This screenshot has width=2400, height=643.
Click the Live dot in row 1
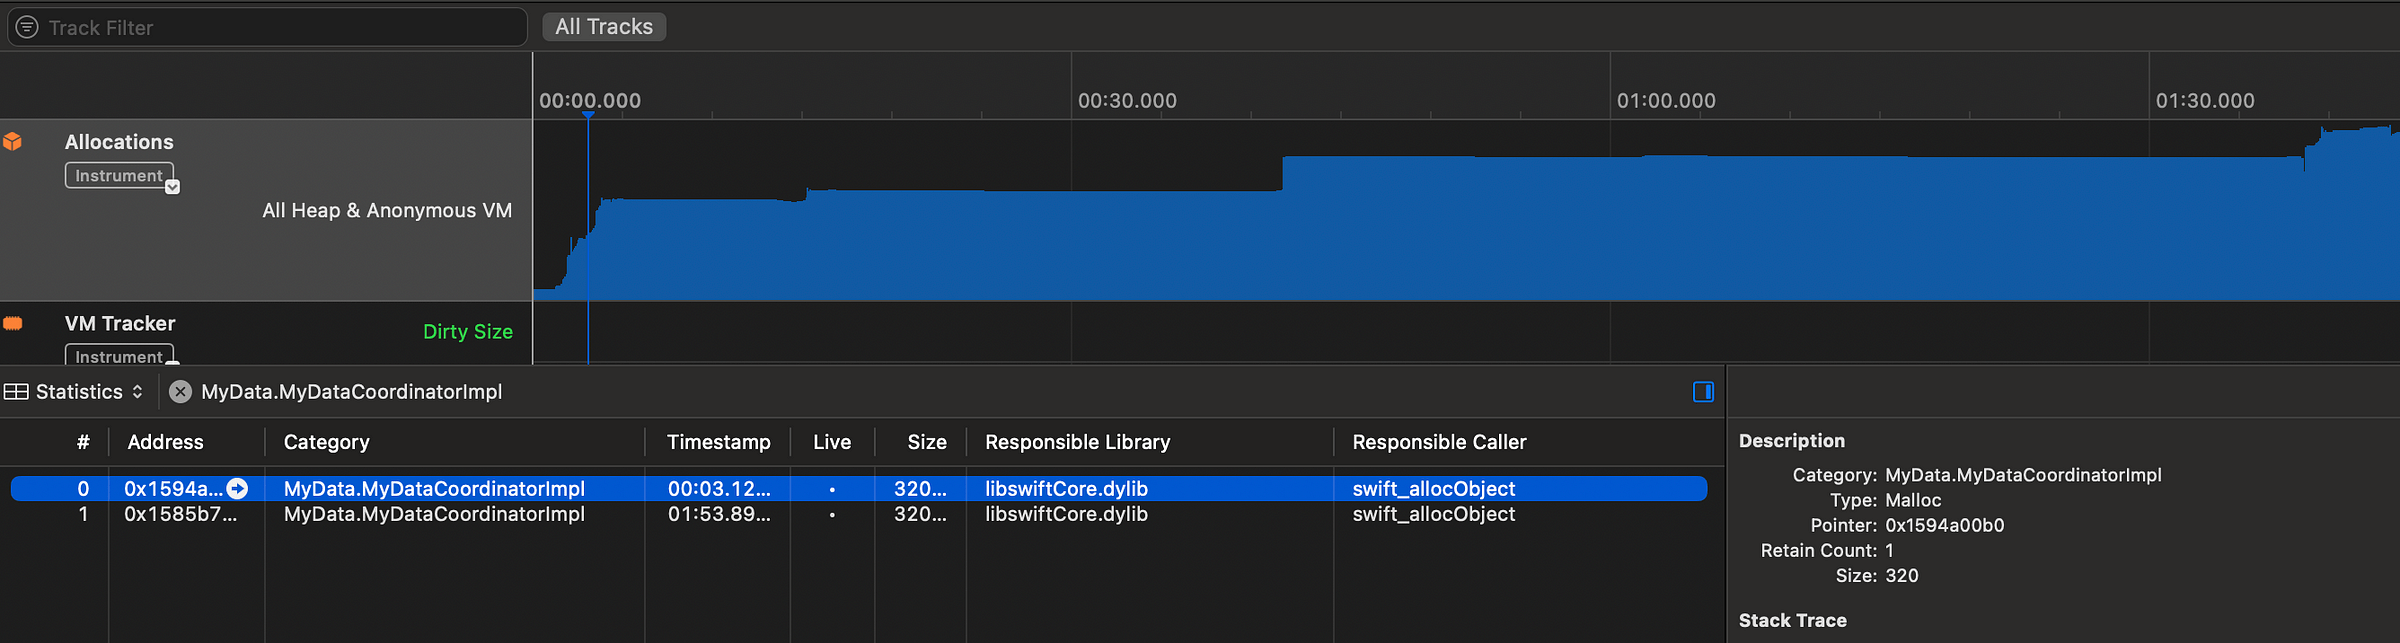pos(832,515)
